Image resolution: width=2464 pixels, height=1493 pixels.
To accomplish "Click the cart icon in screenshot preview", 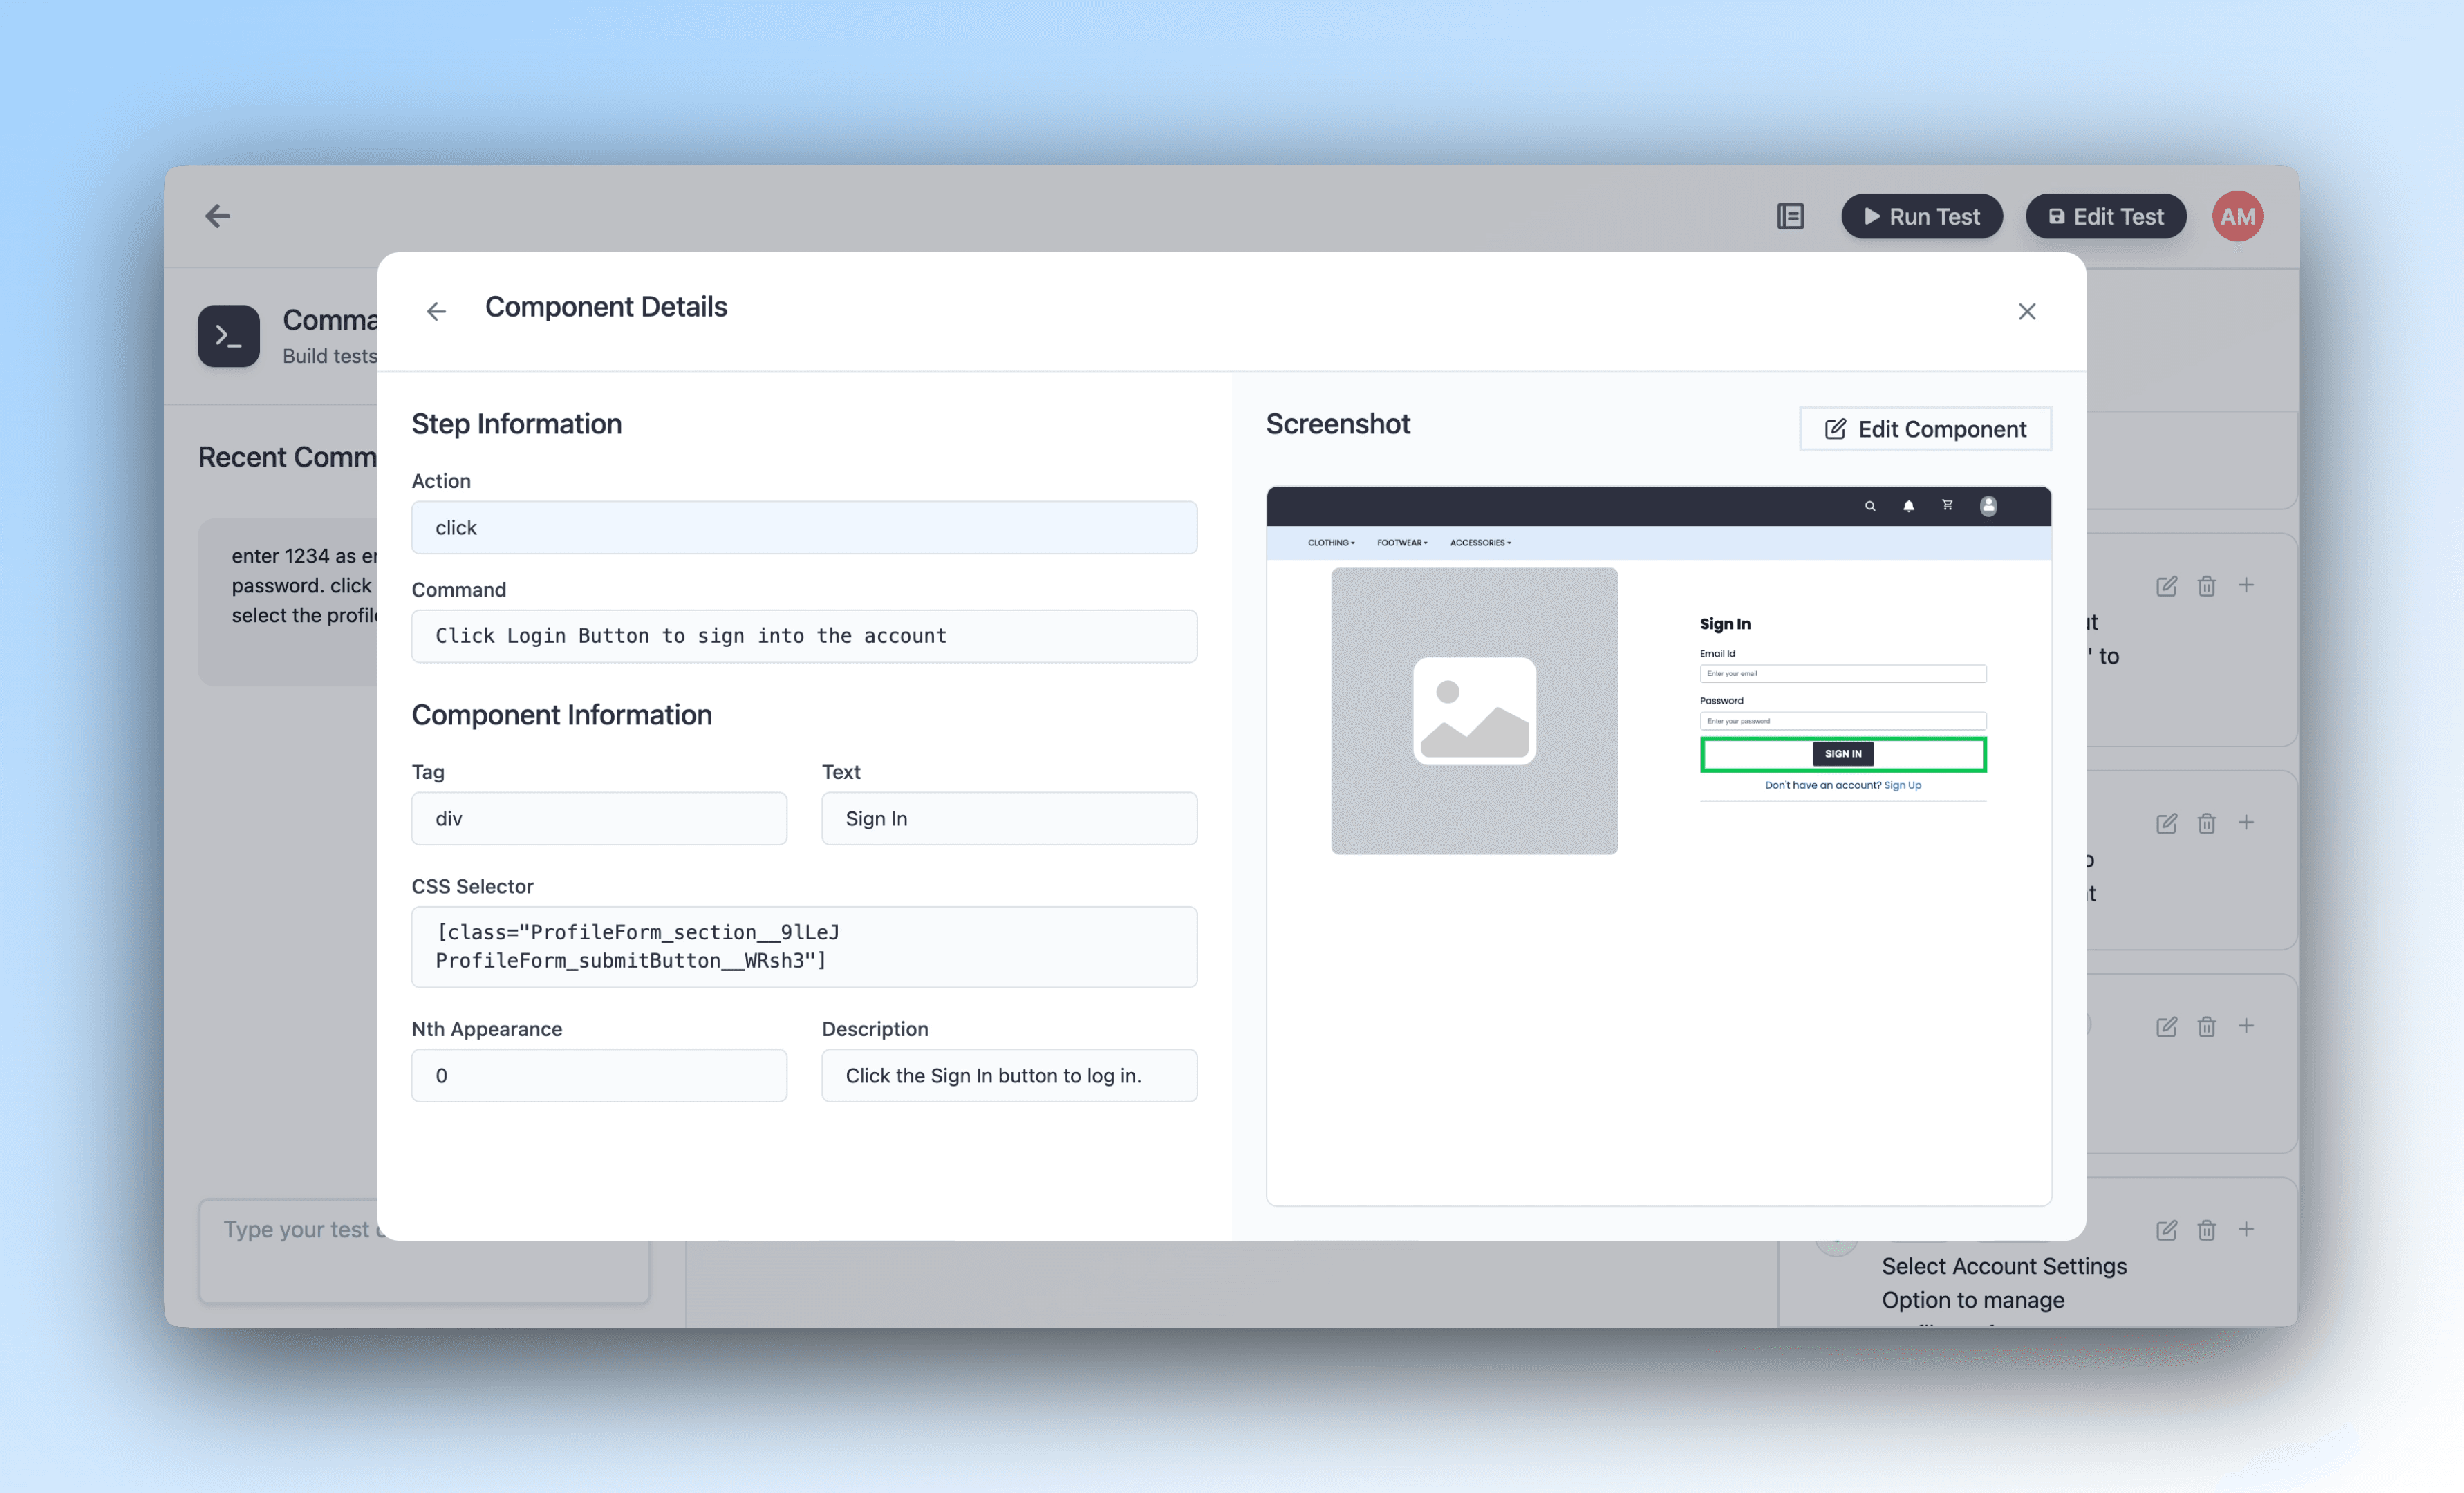I will click(1947, 505).
